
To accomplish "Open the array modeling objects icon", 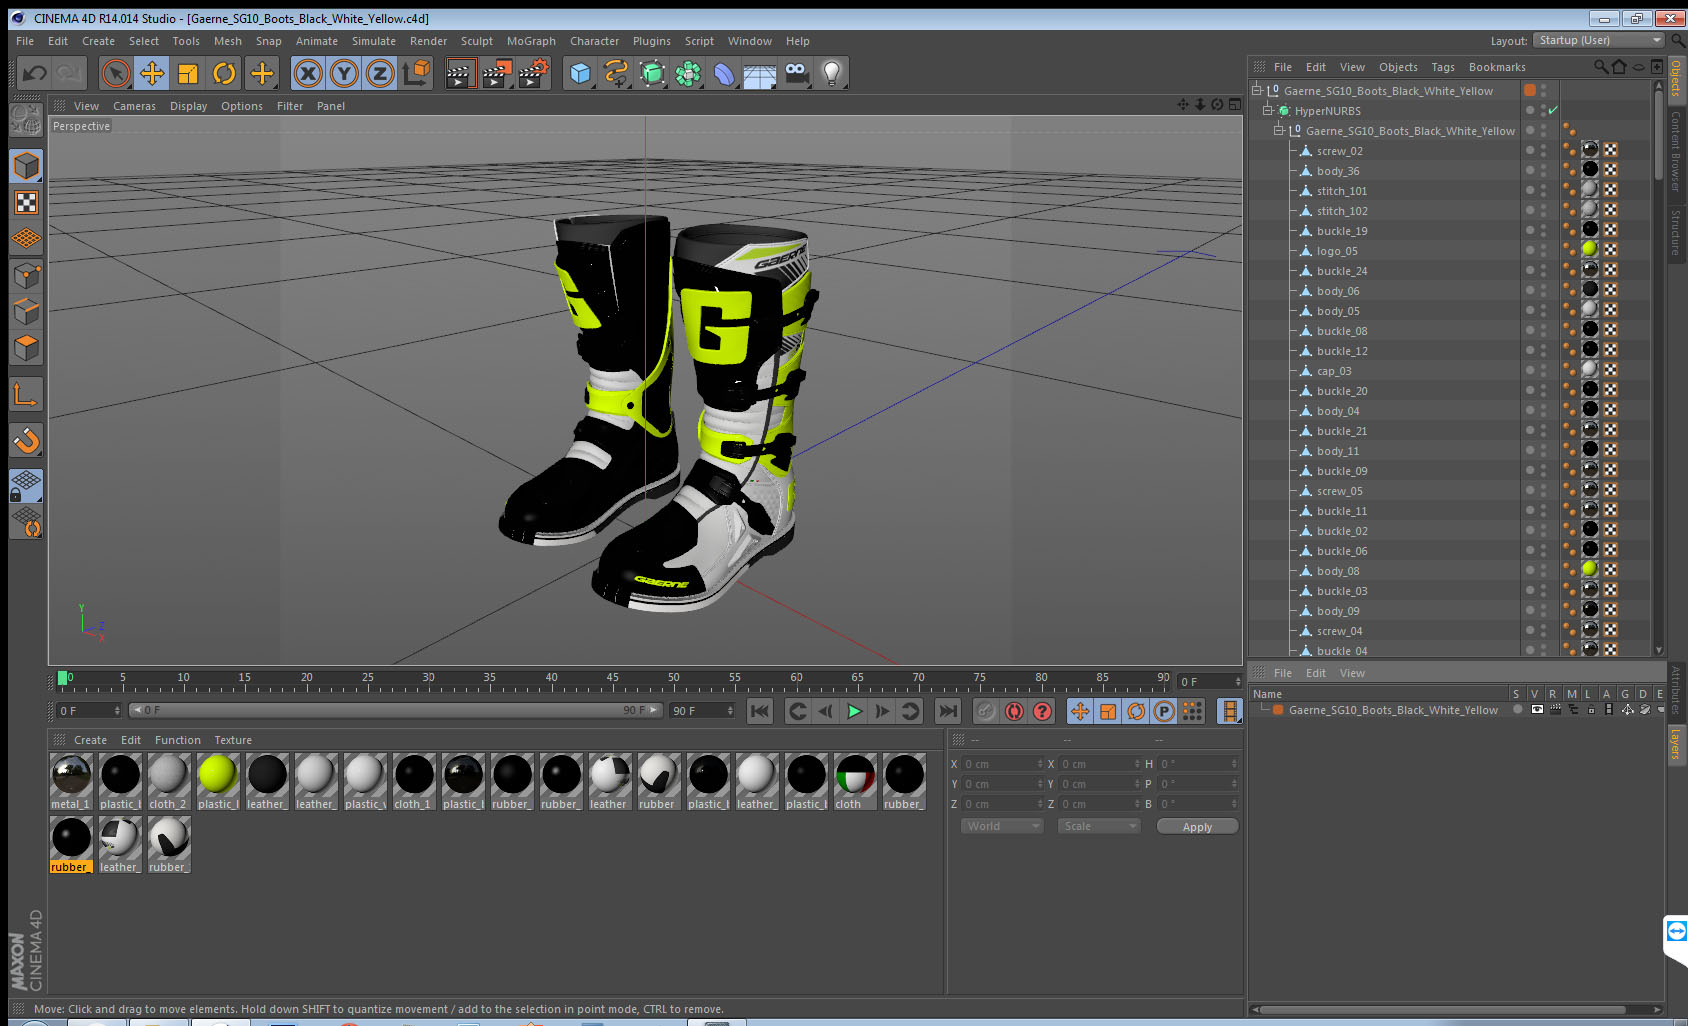I will point(688,73).
